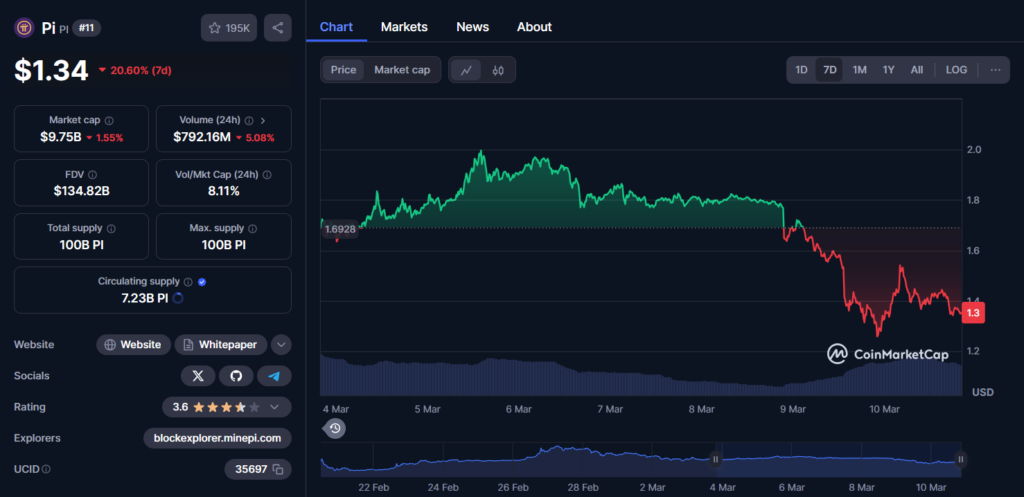The width and height of the screenshot is (1024, 497).
Task: Click the $792.16M volume value
Action: click(x=202, y=137)
